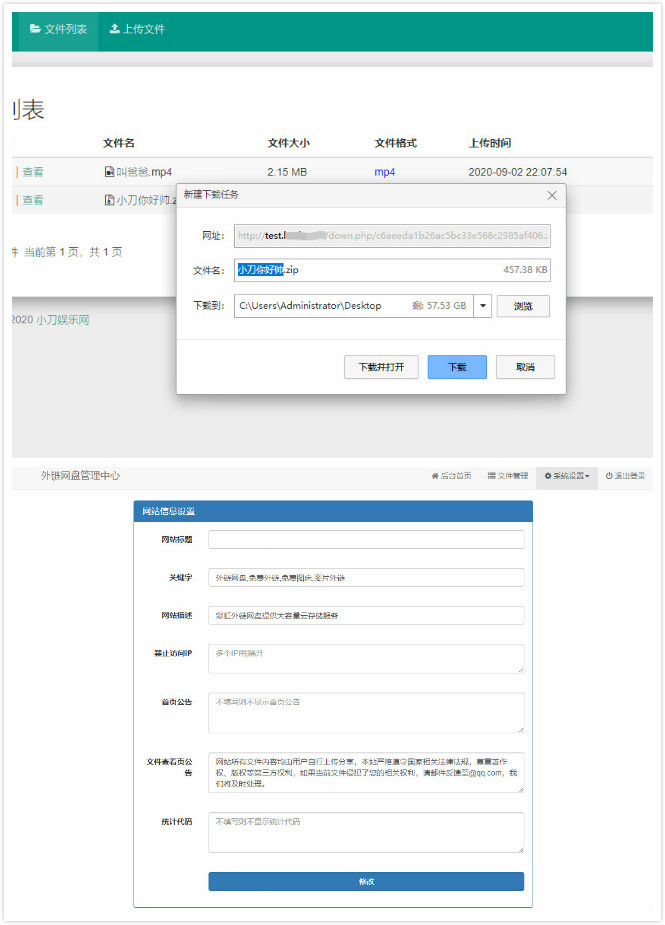665x925 pixels.
Task: Click the download path field C:\Users\Administrator\Desktop
Action: click(353, 306)
